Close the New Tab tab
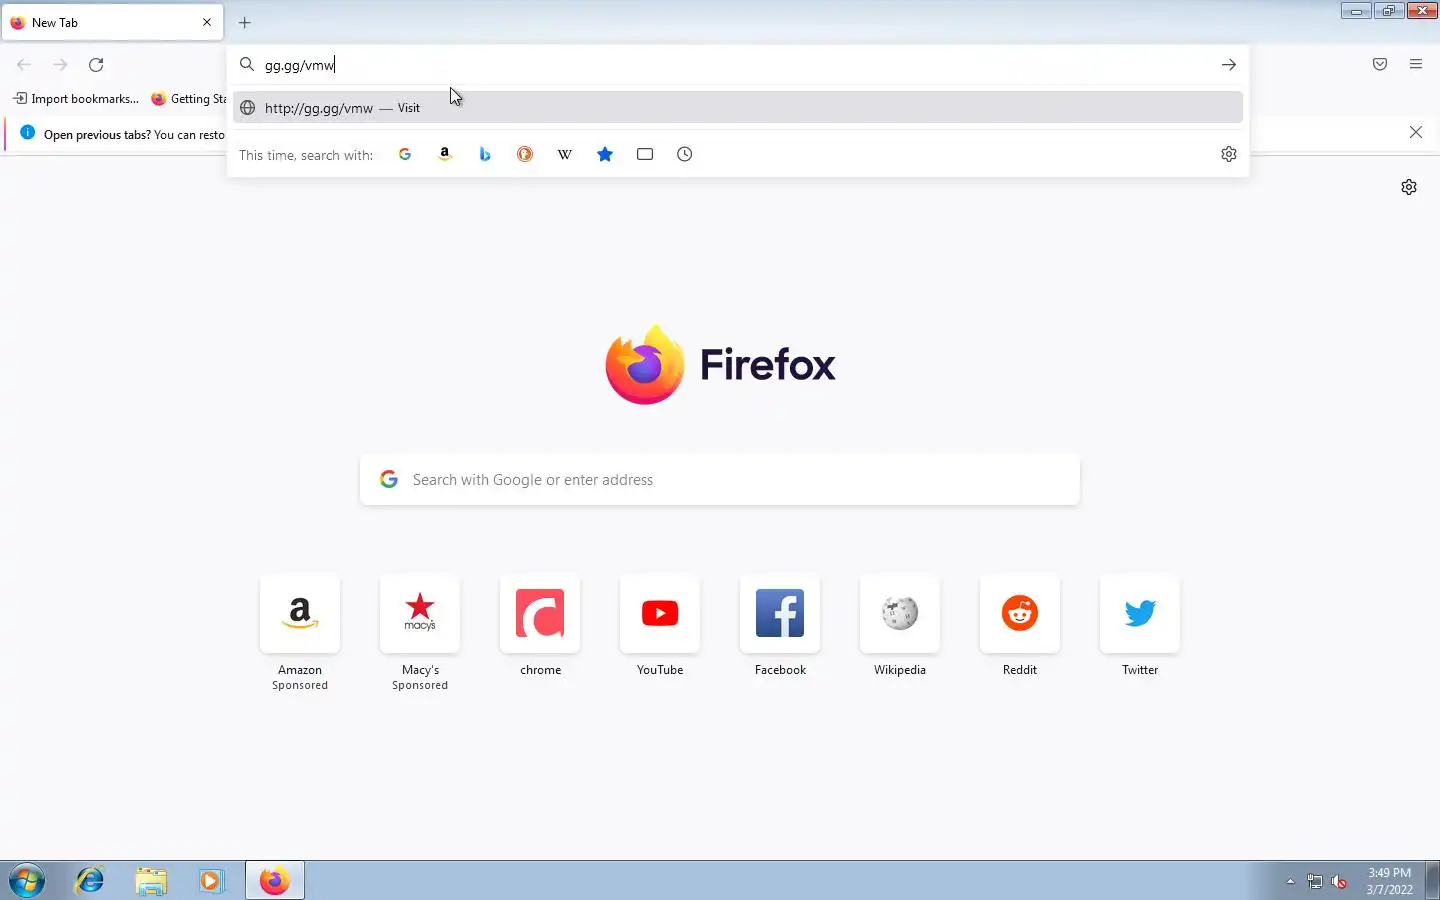This screenshot has height=900, width=1440. pyautogui.click(x=207, y=22)
